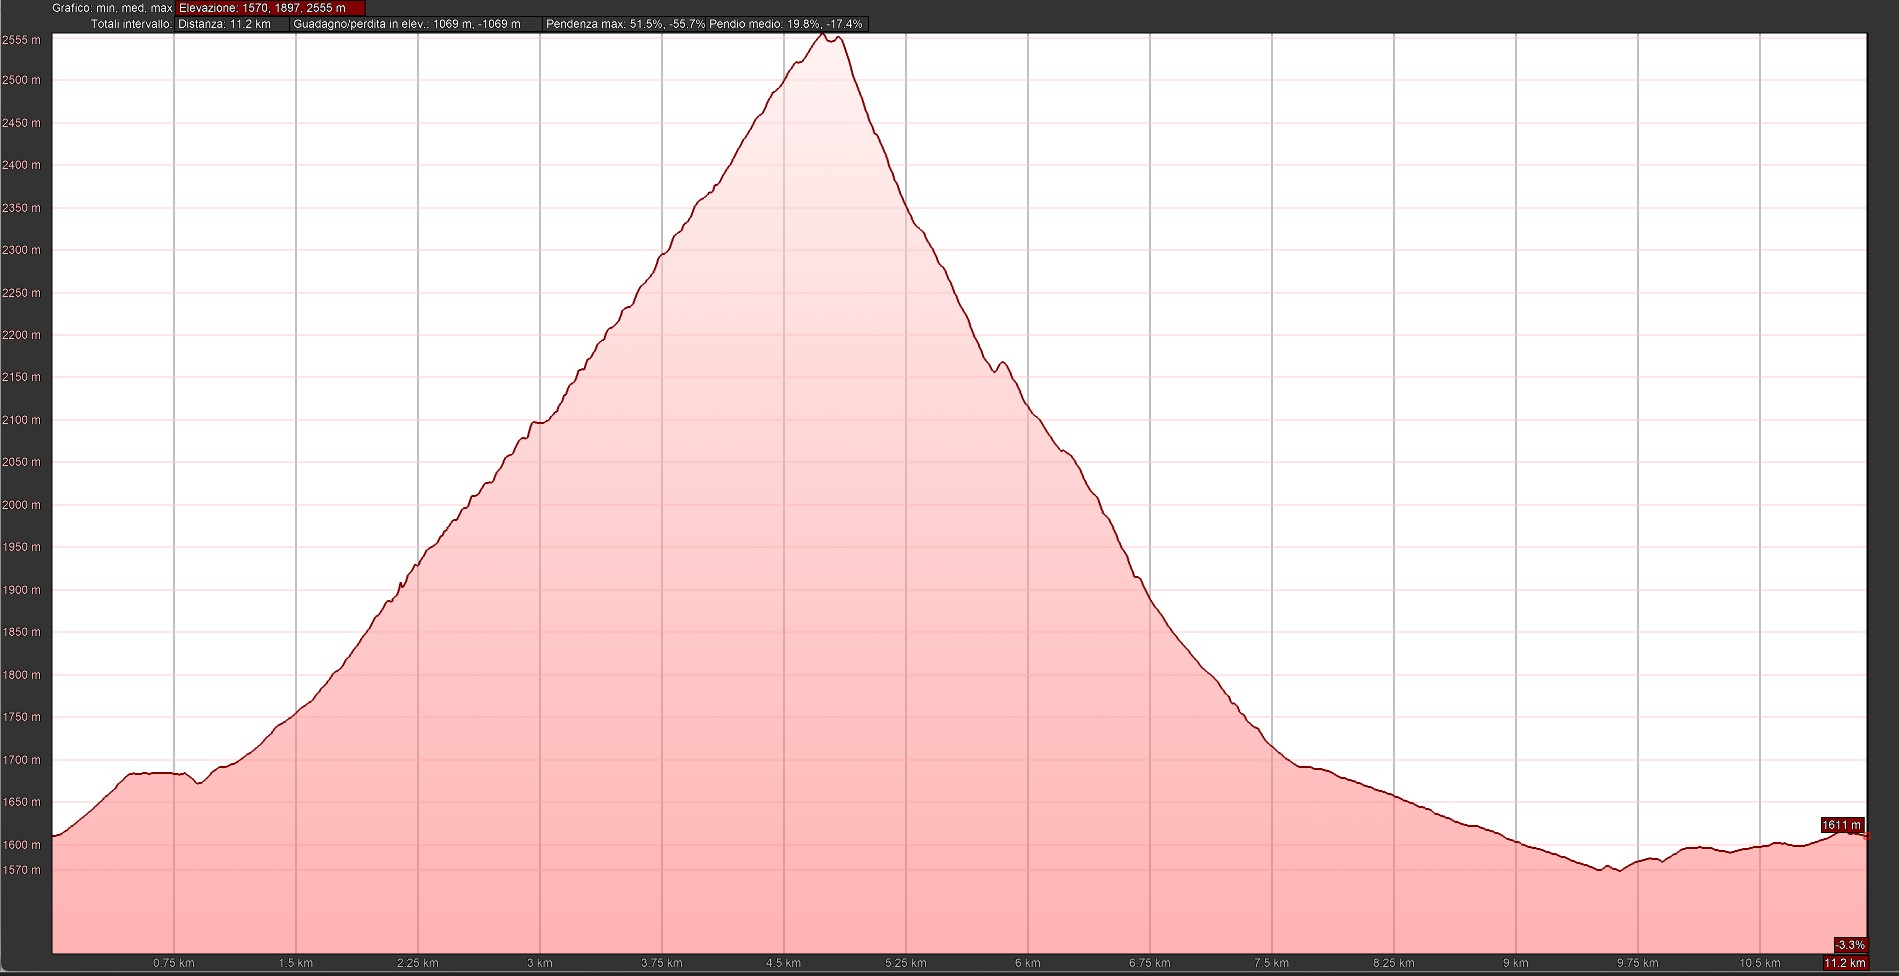Click the Grafico: min, med, max label

coord(112,8)
